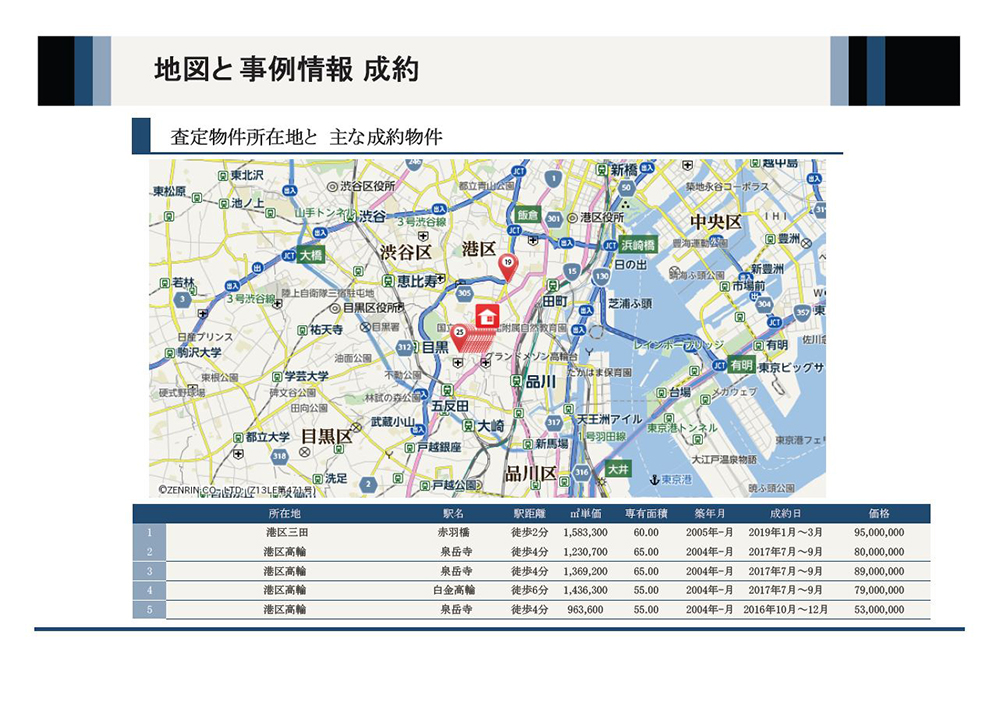Select the red map pin numbered 19
Screen dimensions: 1000x706
click(x=508, y=267)
